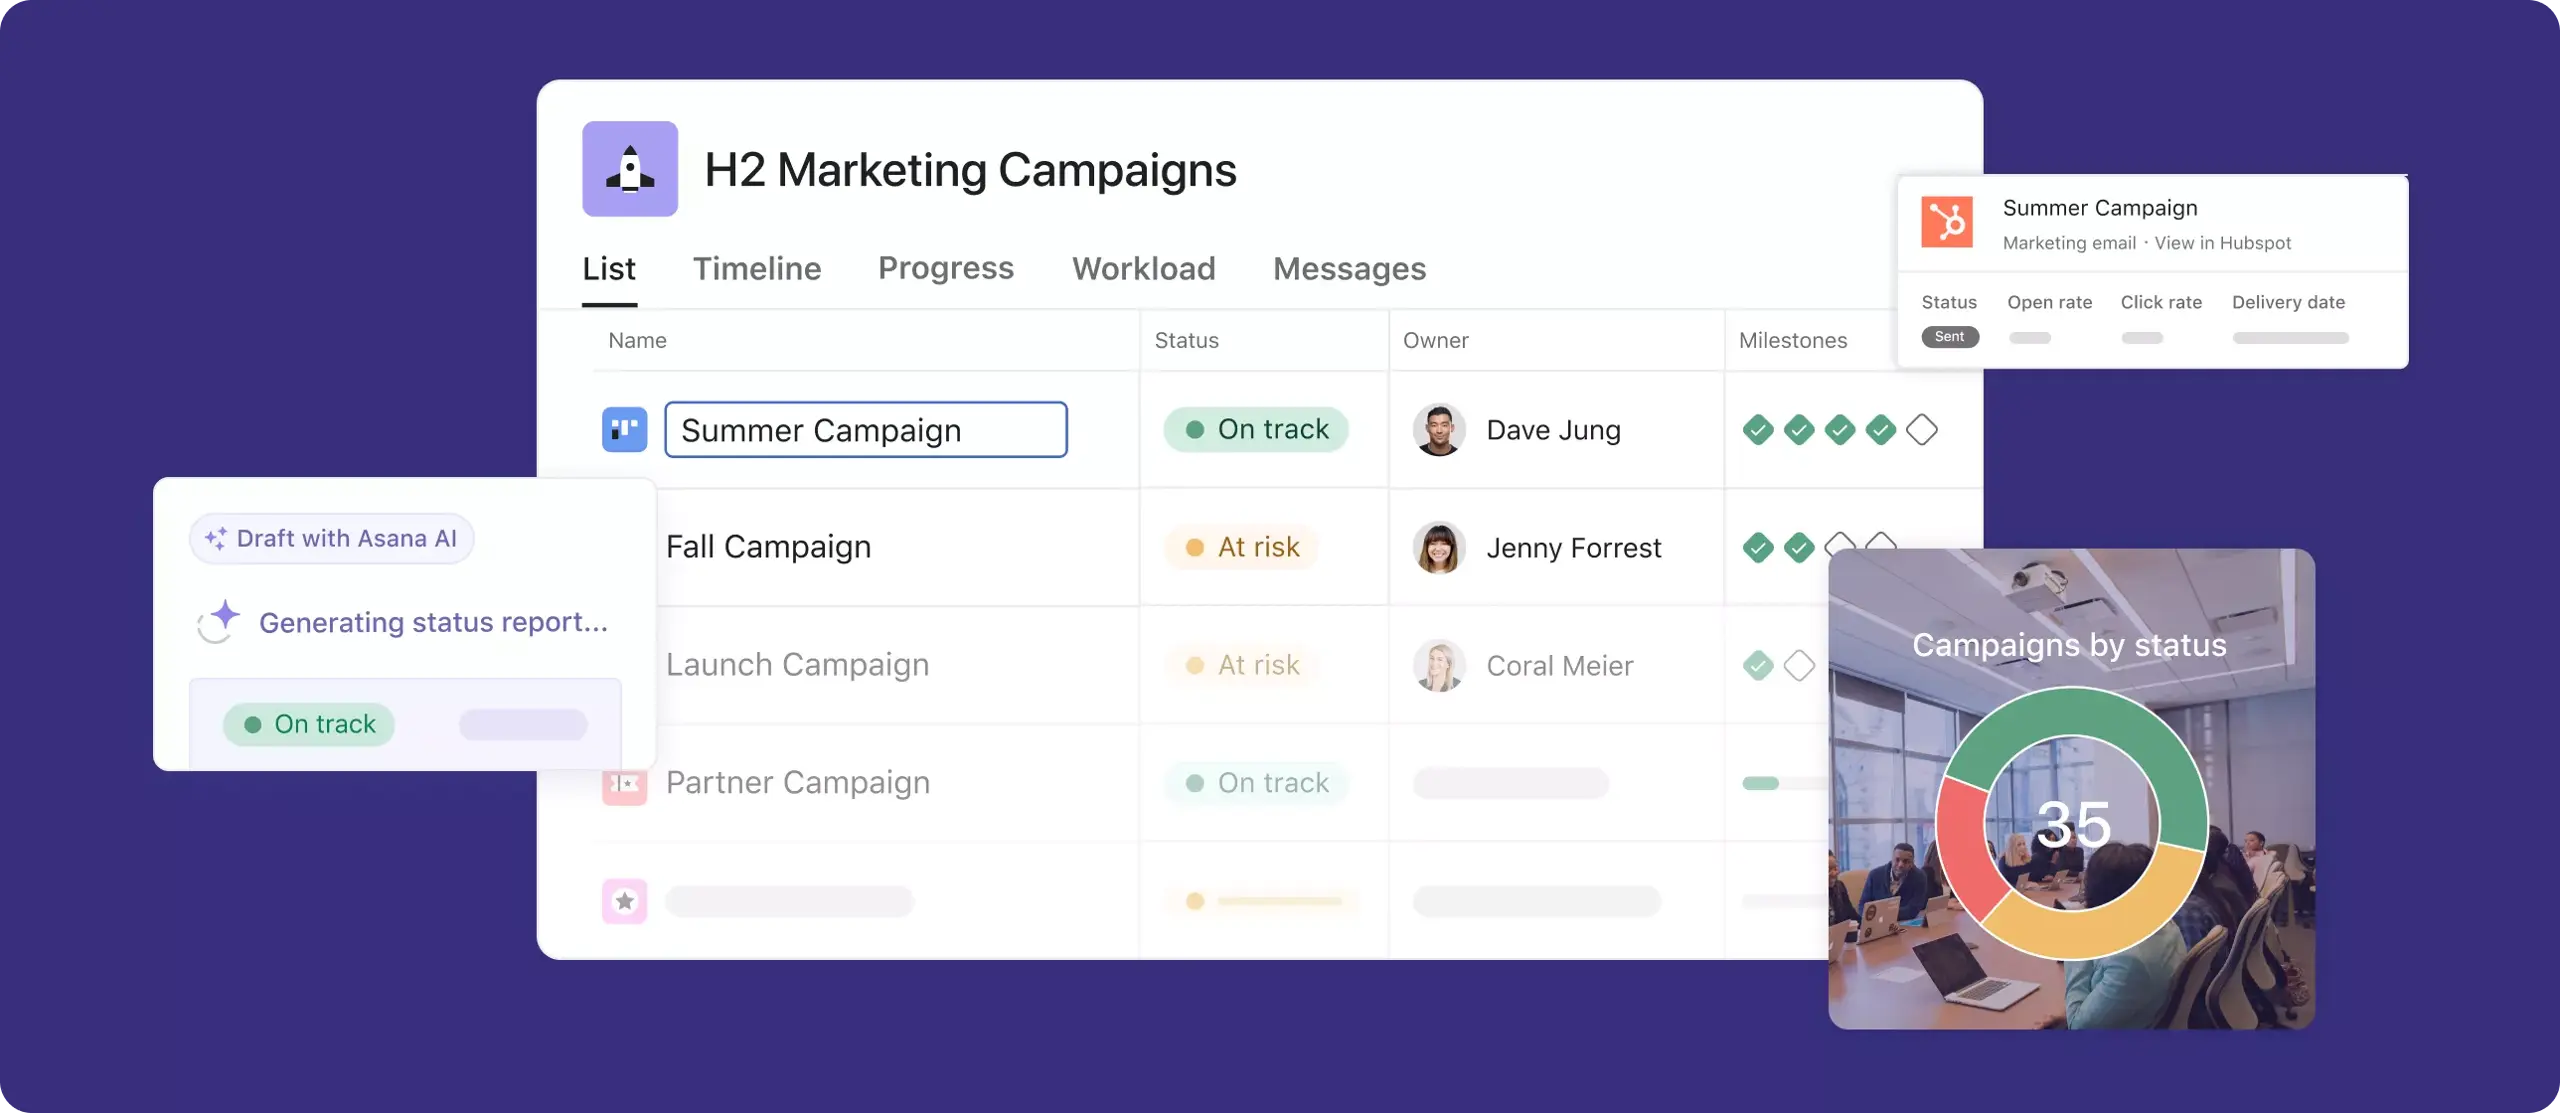Click the pink star icon on last campaign row
The width and height of the screenshot is (2560, 1113).
coord(624,899)
